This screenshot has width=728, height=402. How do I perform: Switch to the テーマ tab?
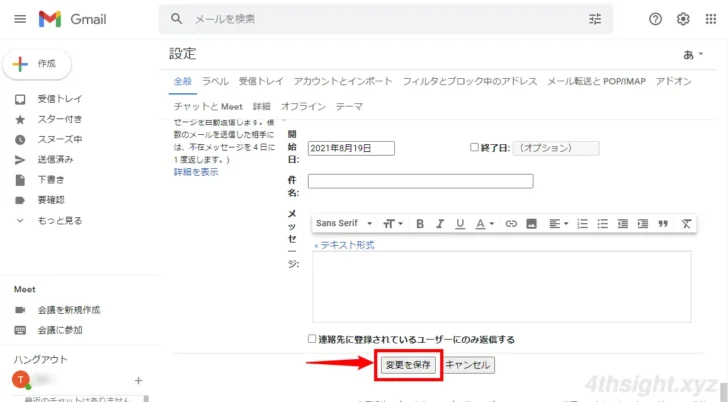[x=349, y=107]
